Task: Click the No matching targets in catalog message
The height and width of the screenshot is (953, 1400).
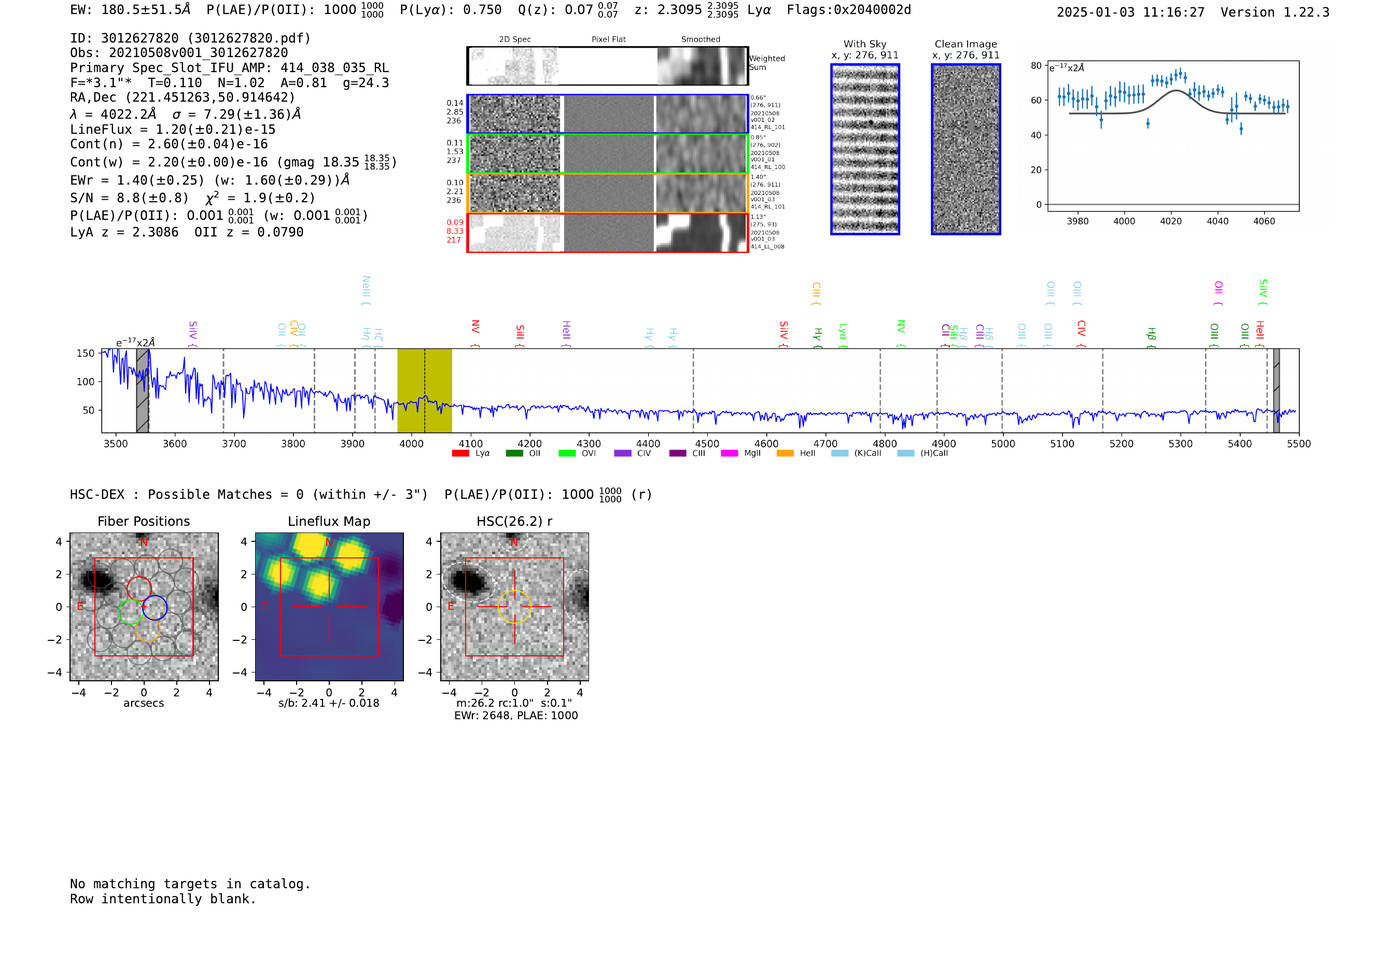Action: coord(190,884)
